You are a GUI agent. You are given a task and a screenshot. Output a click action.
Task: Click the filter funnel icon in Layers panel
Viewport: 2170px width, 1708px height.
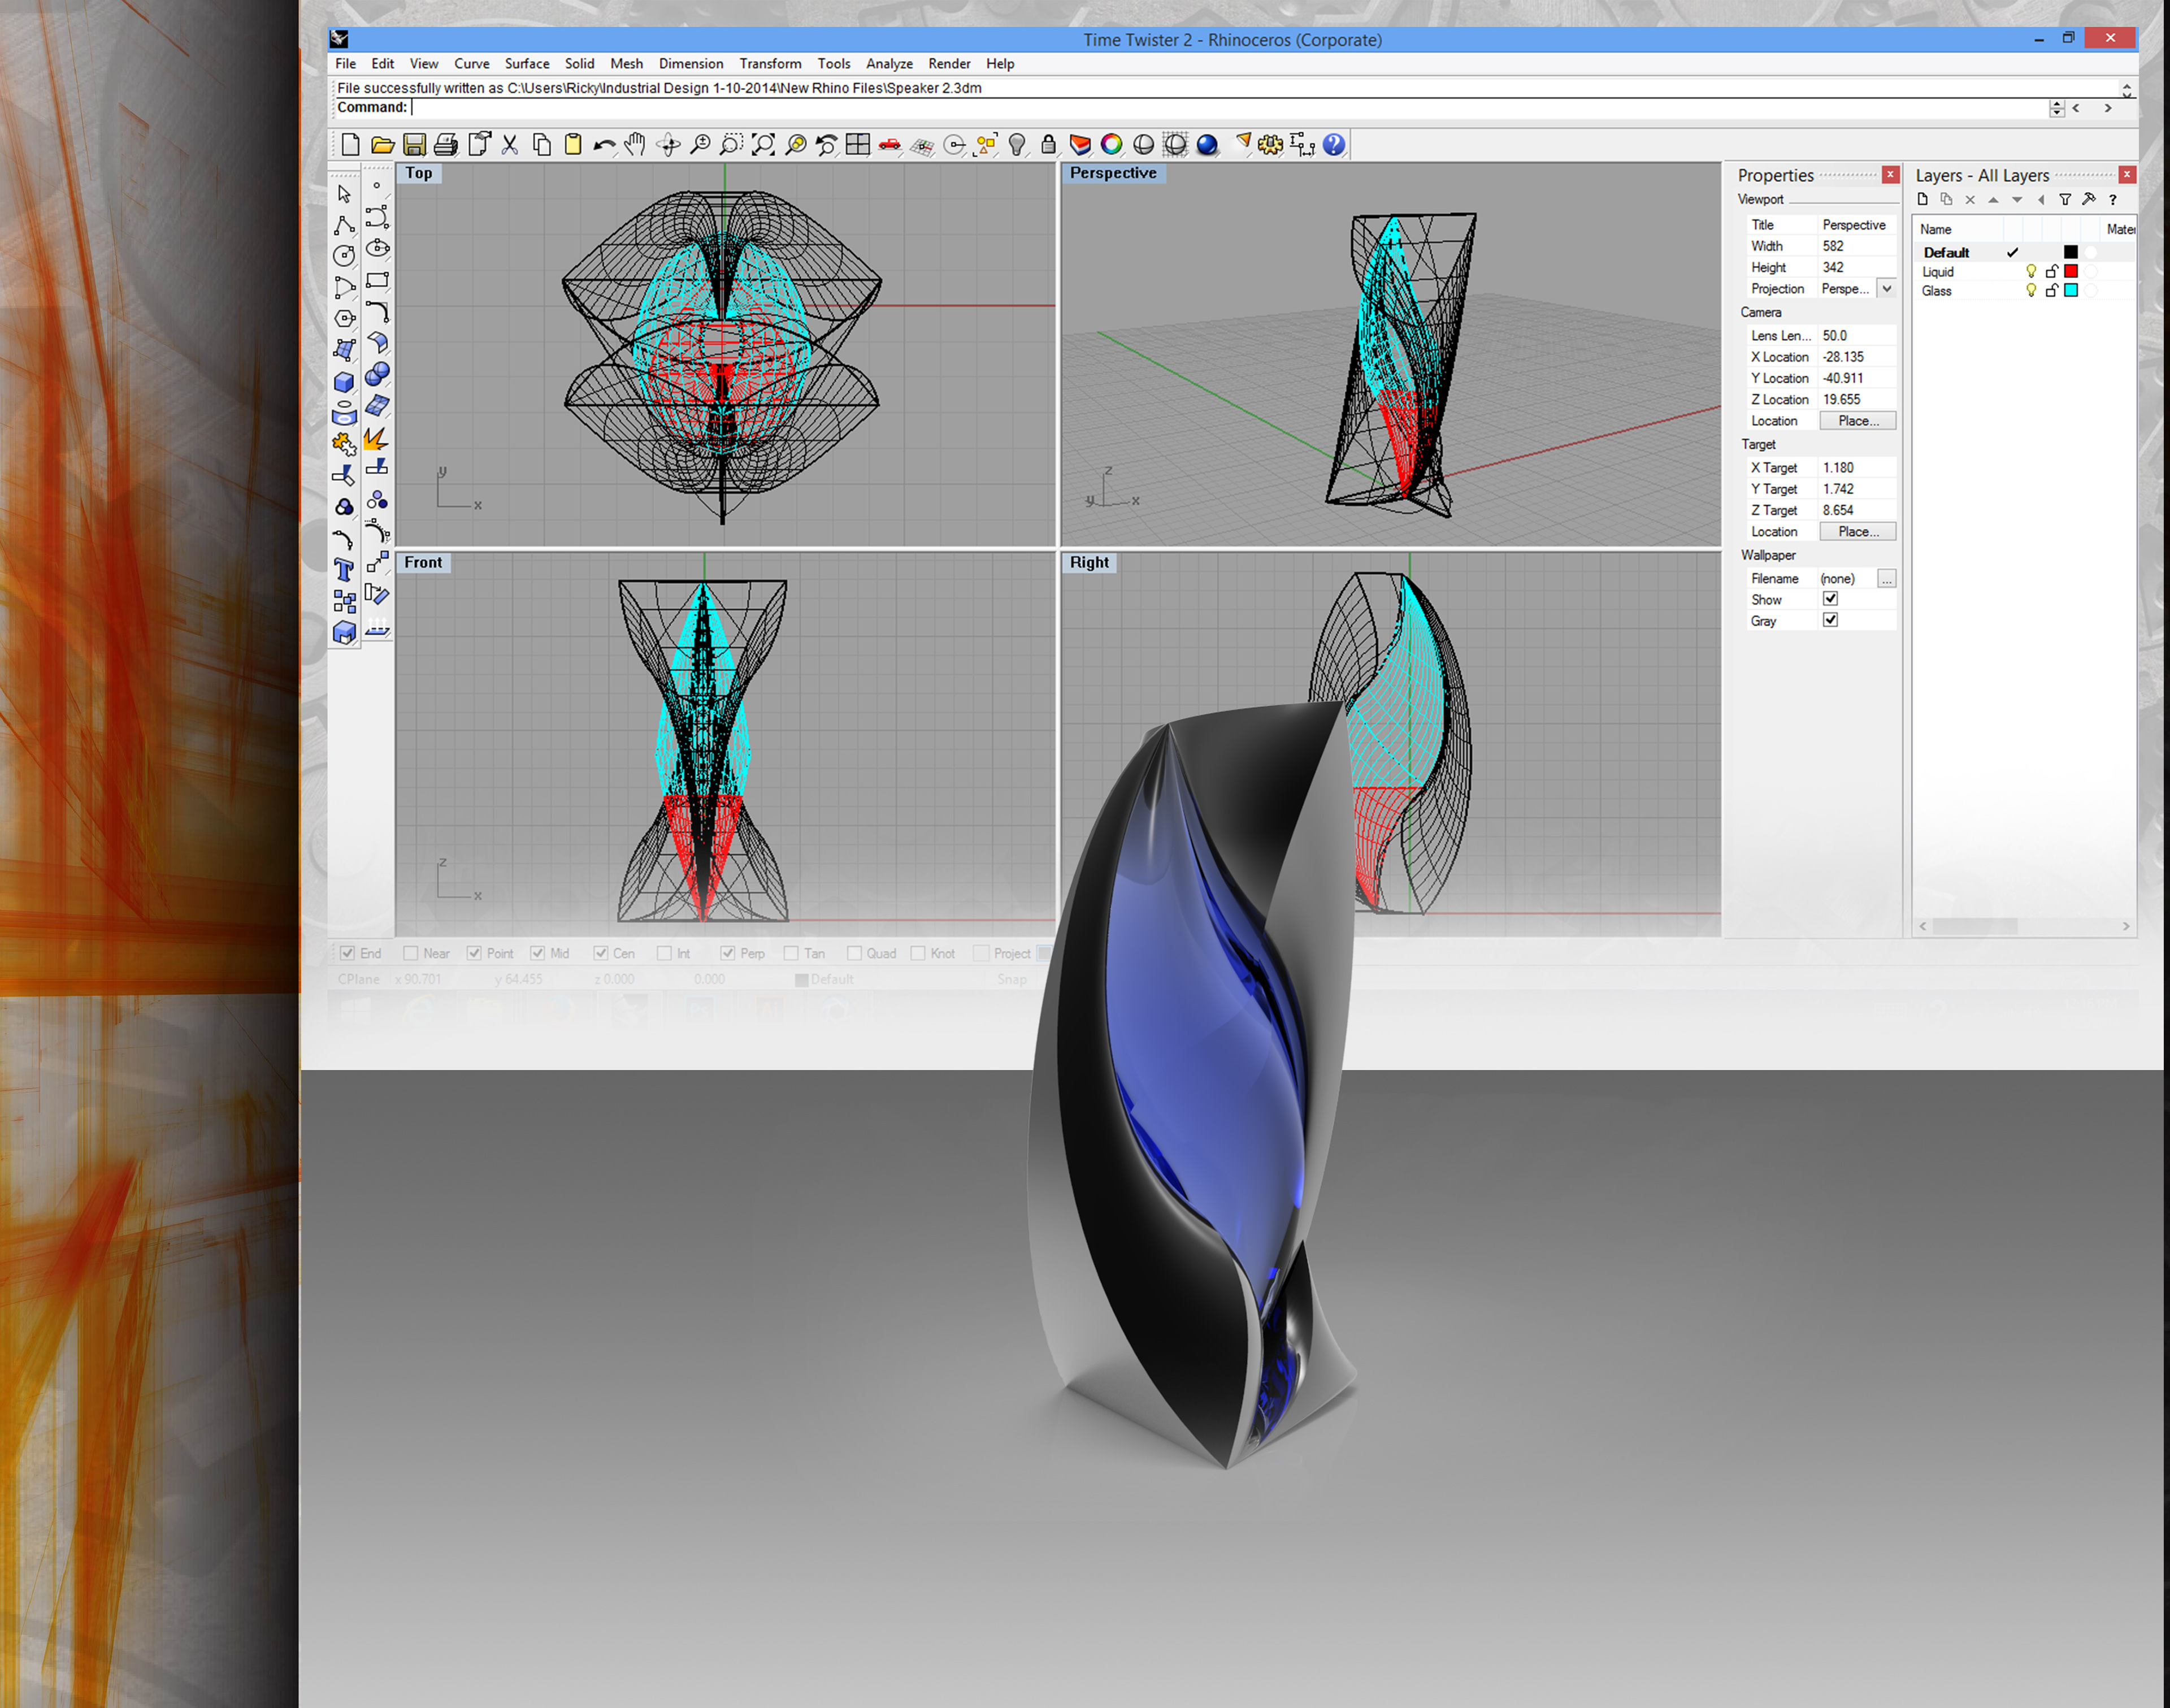(2065, 200)
